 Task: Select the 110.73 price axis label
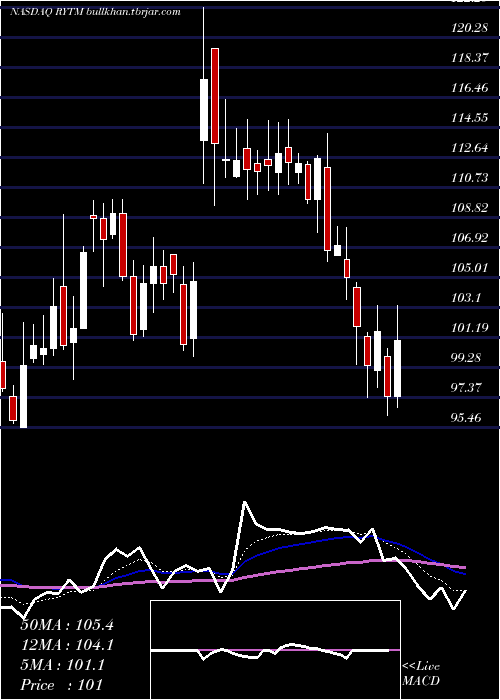click(470, 178)
